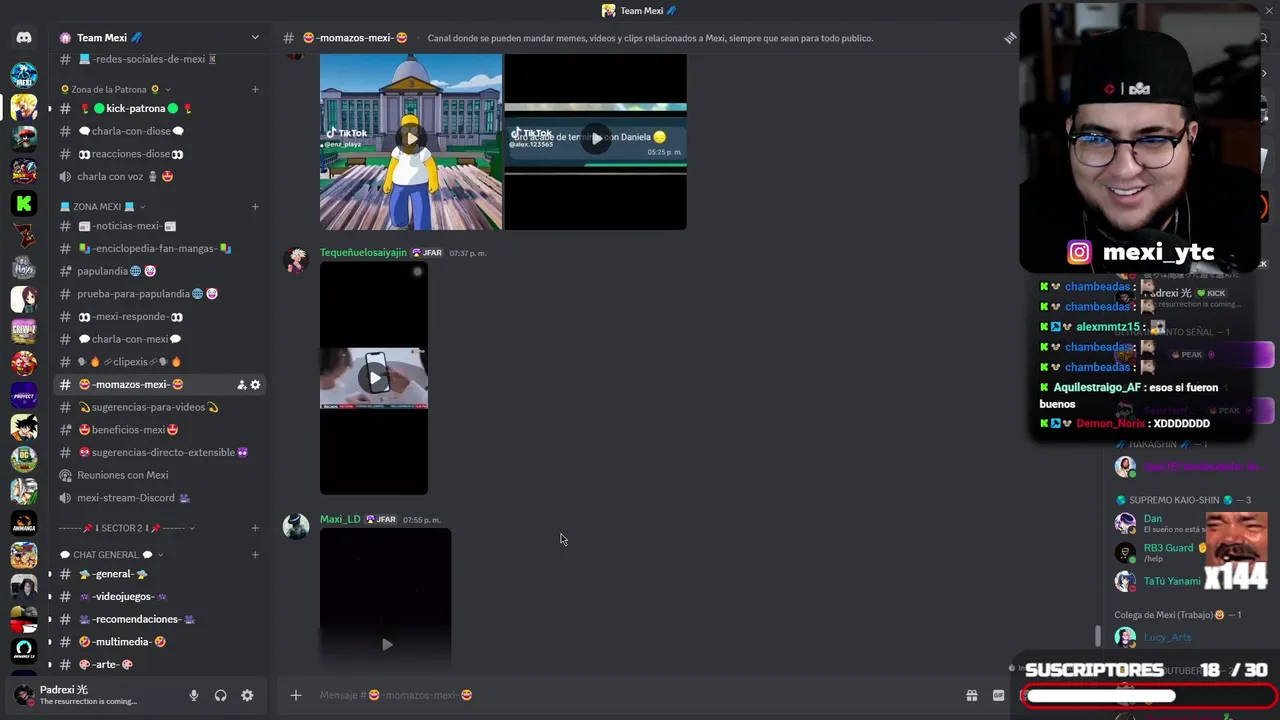This screenshot has width=1280, height=720.
Task: Open Reuniones con Mexi stage channel
Action: click(158, 475)
